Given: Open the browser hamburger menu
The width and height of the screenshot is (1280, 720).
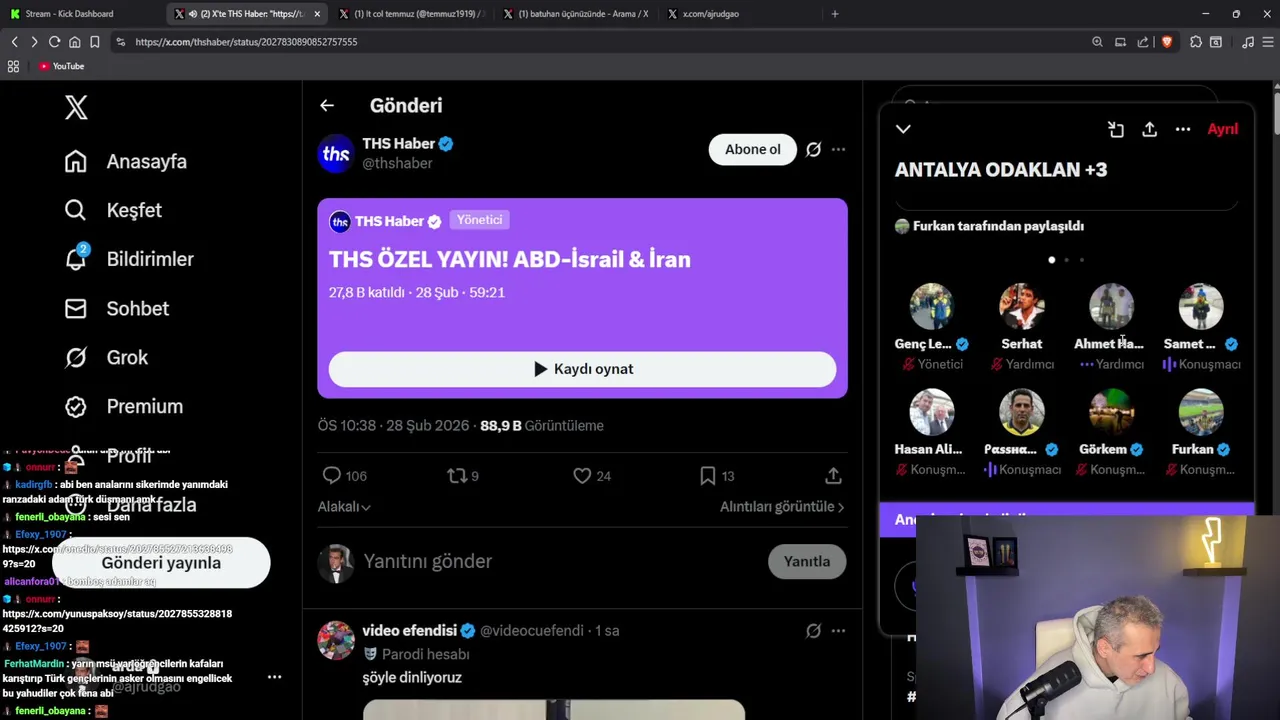Looking at the screenshot, I should click(1268, 42).
